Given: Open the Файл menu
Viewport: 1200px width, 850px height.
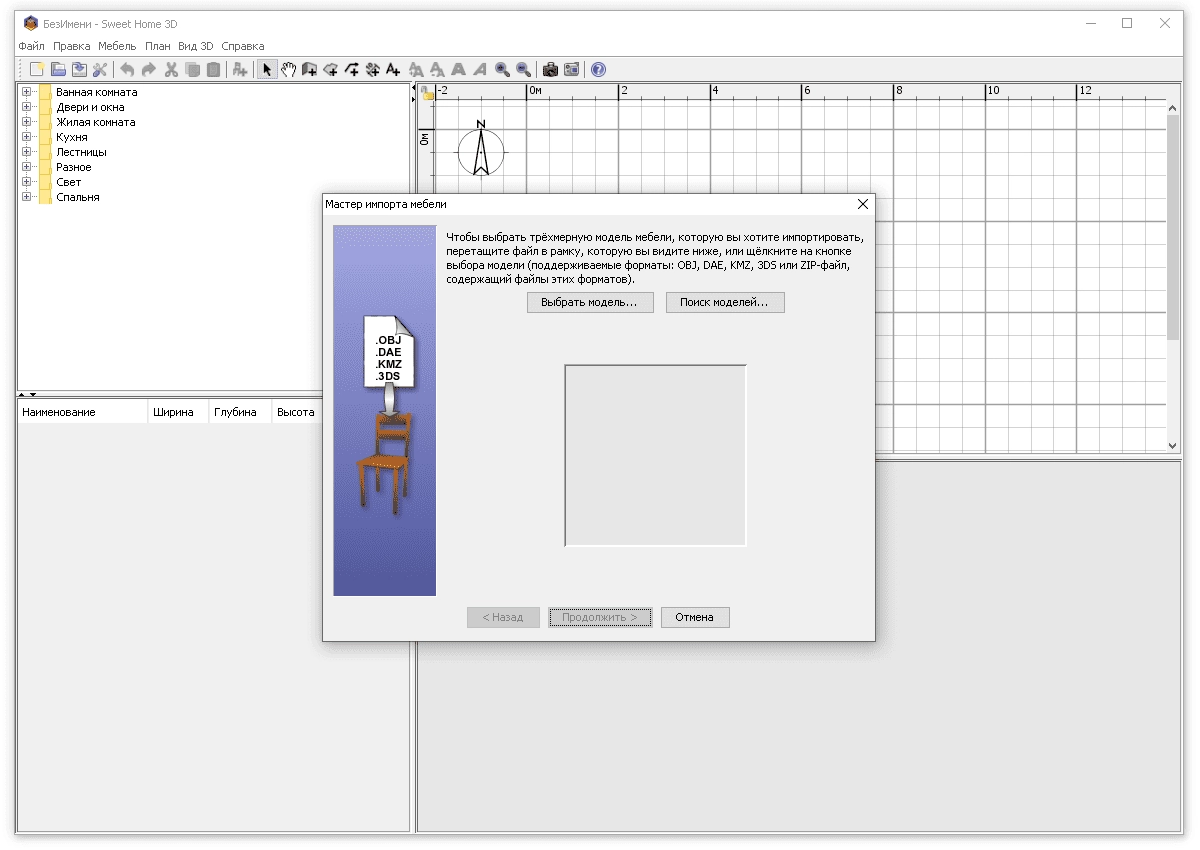Looking at the screenshot, I should 31,46.
